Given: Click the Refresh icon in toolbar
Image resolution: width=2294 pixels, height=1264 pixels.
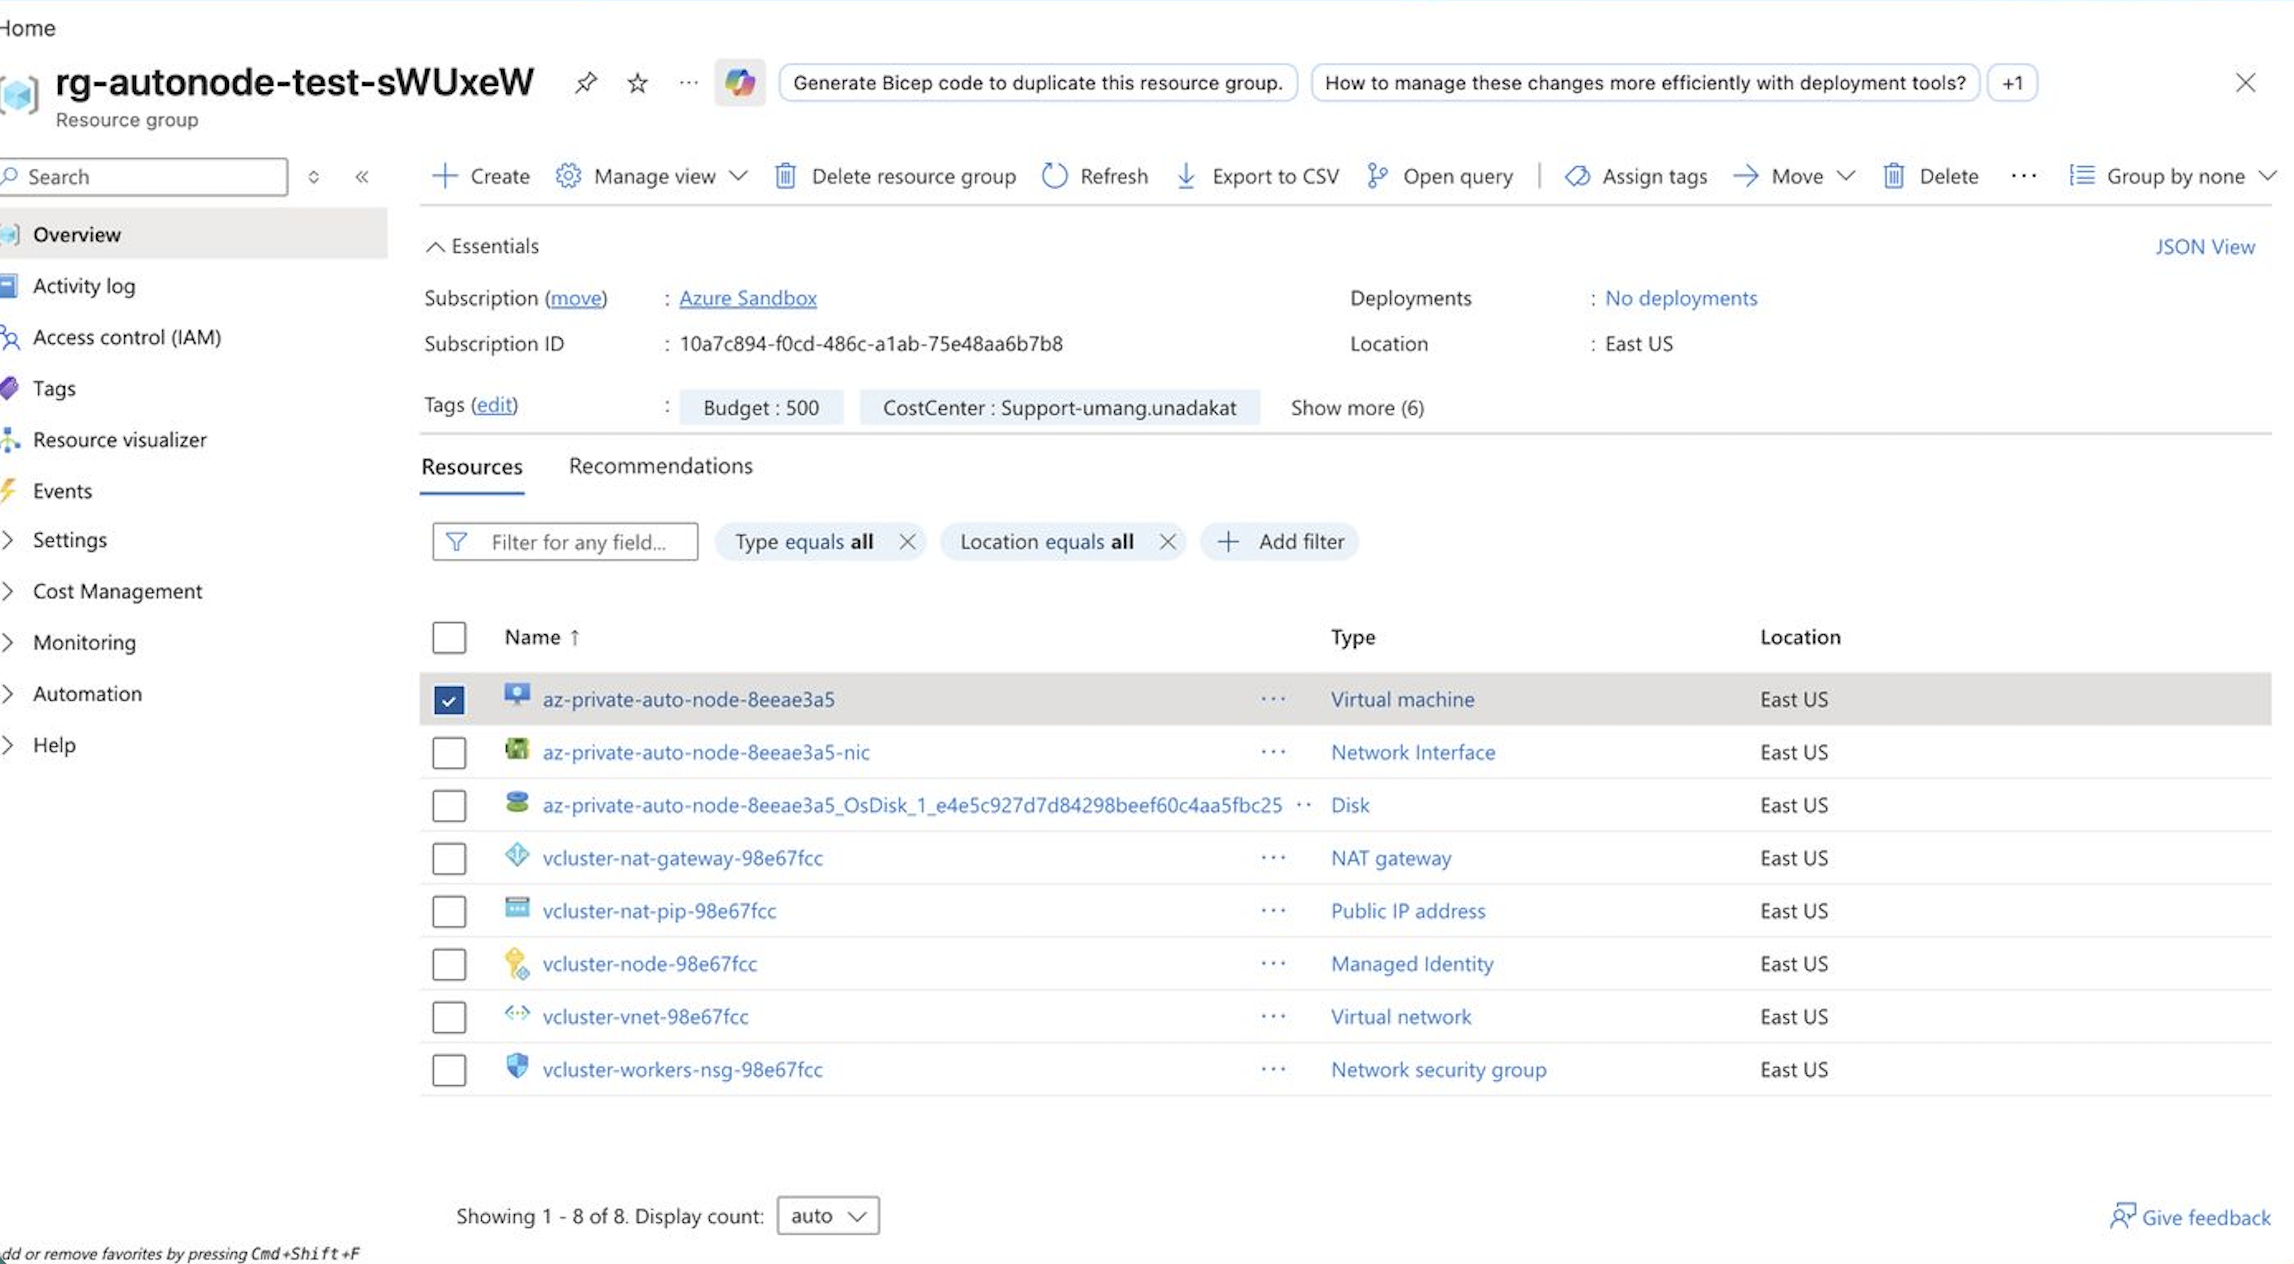Looking at the screenshot, I should 1054,176.
